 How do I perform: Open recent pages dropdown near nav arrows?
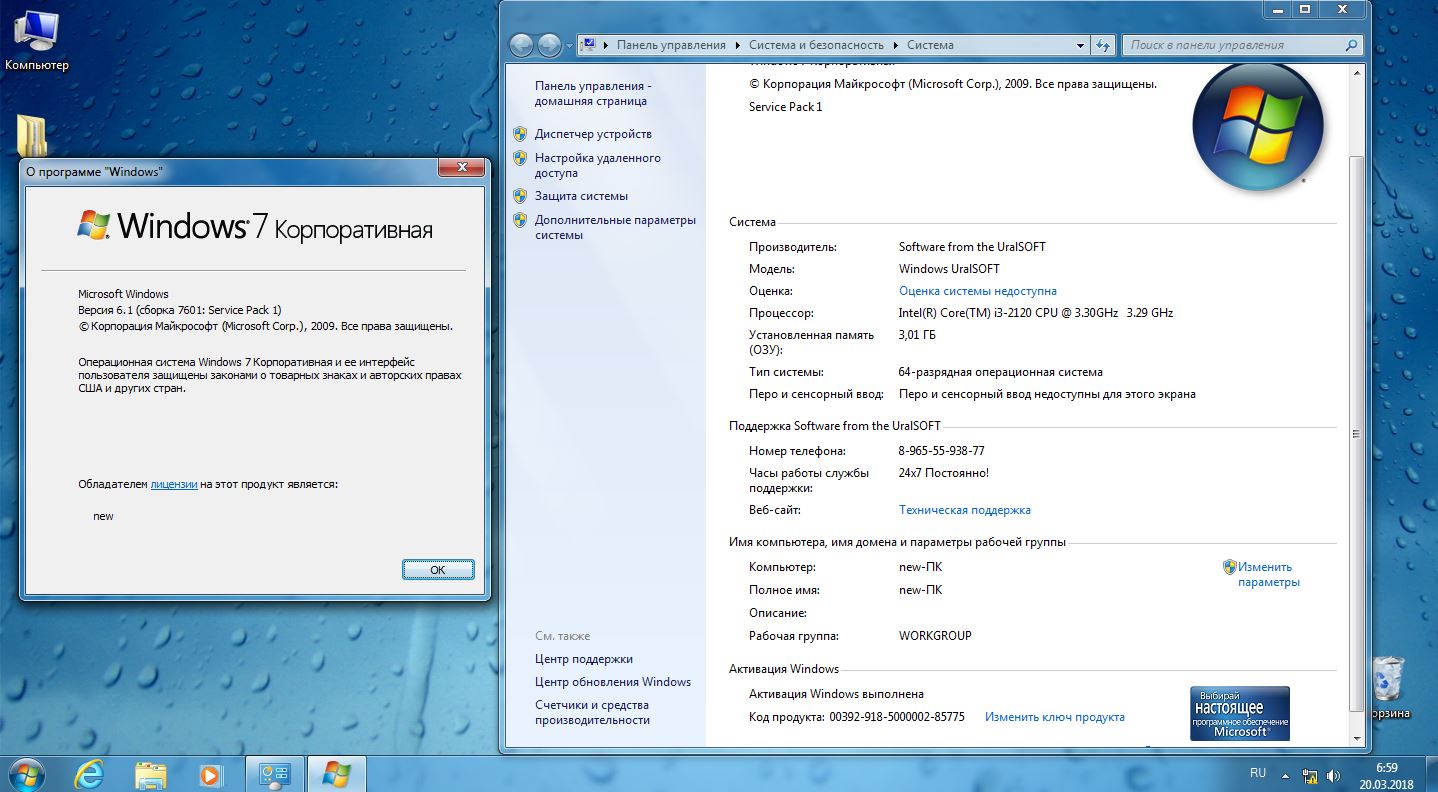click(569, 45)
